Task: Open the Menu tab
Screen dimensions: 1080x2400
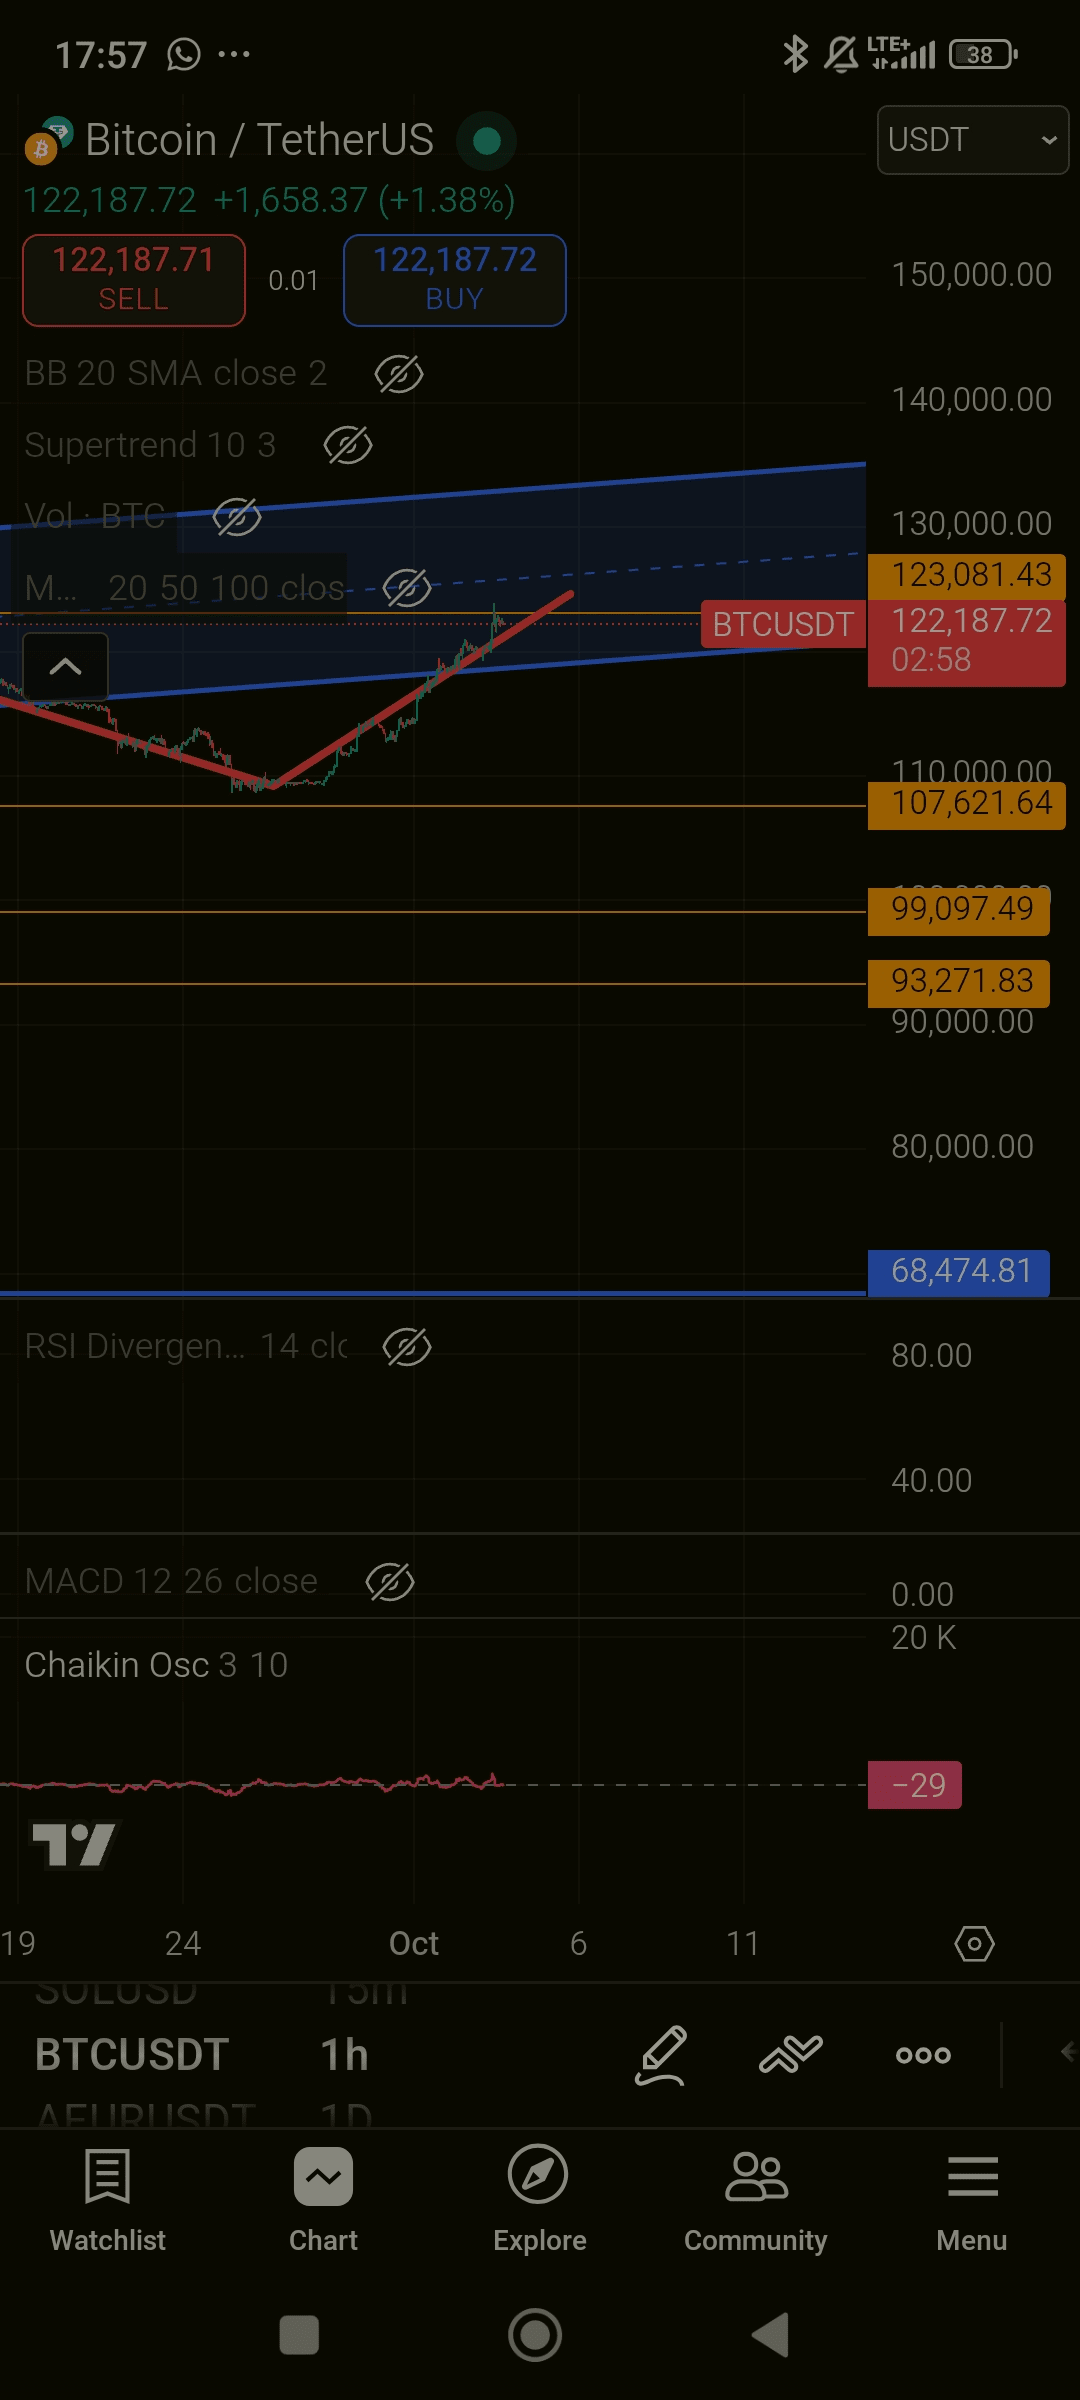Action: click(972, 2198)
